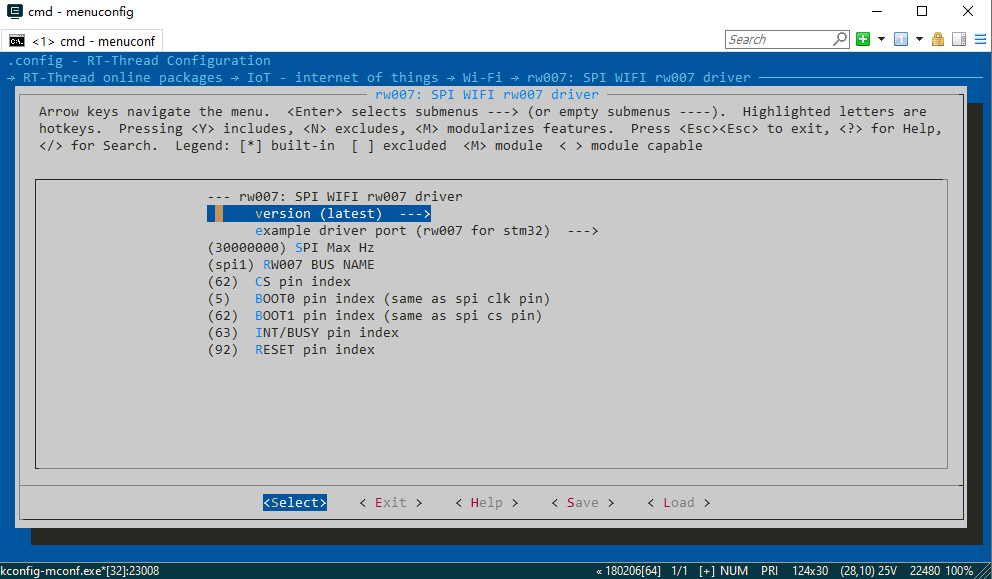Click the scroll panel layout icon
Screen dimensions: 992x579
958,40
